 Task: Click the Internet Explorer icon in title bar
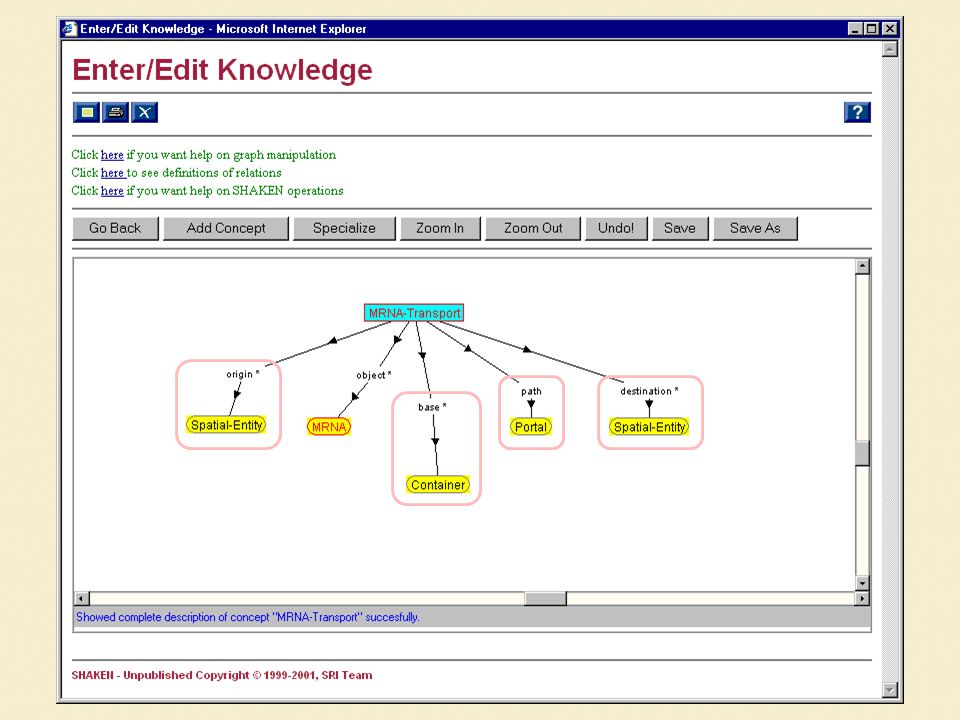tap(70, 29)
